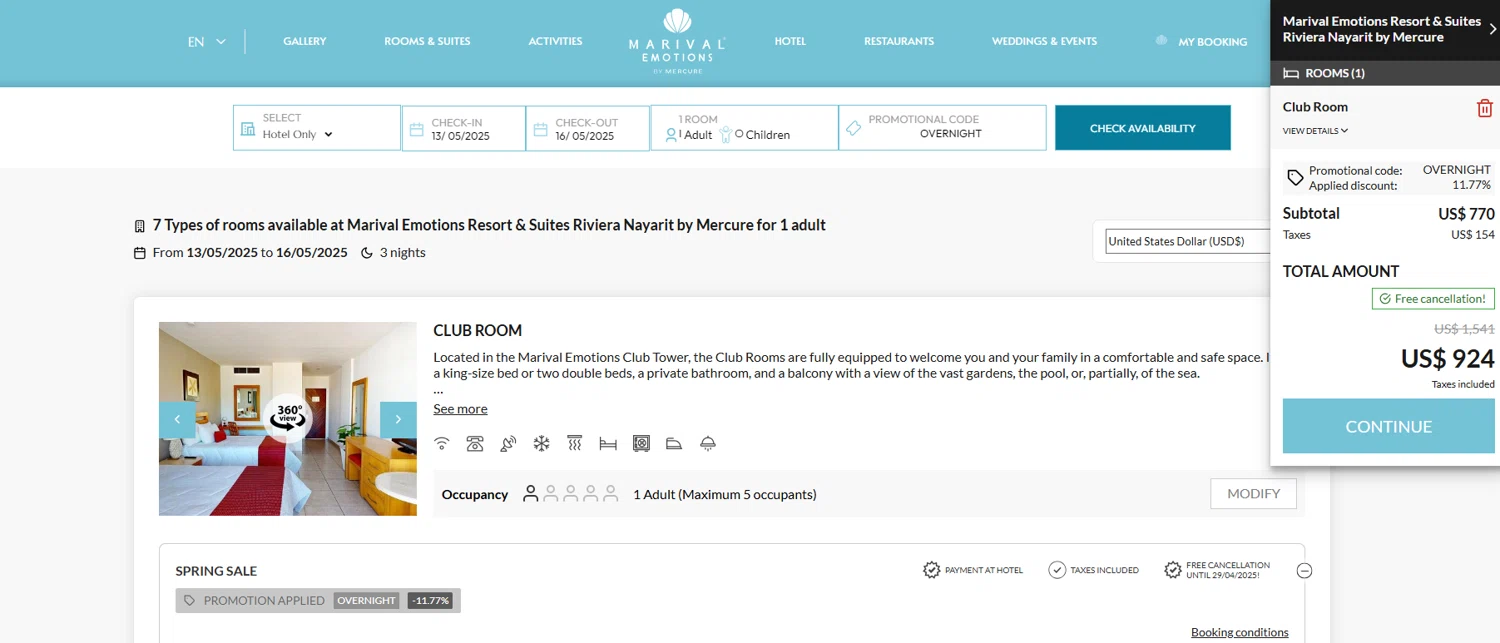Click the promotional code input OVERNIGHT
The height and width of the screenshot is (643, 1500).
pos(951,134)
